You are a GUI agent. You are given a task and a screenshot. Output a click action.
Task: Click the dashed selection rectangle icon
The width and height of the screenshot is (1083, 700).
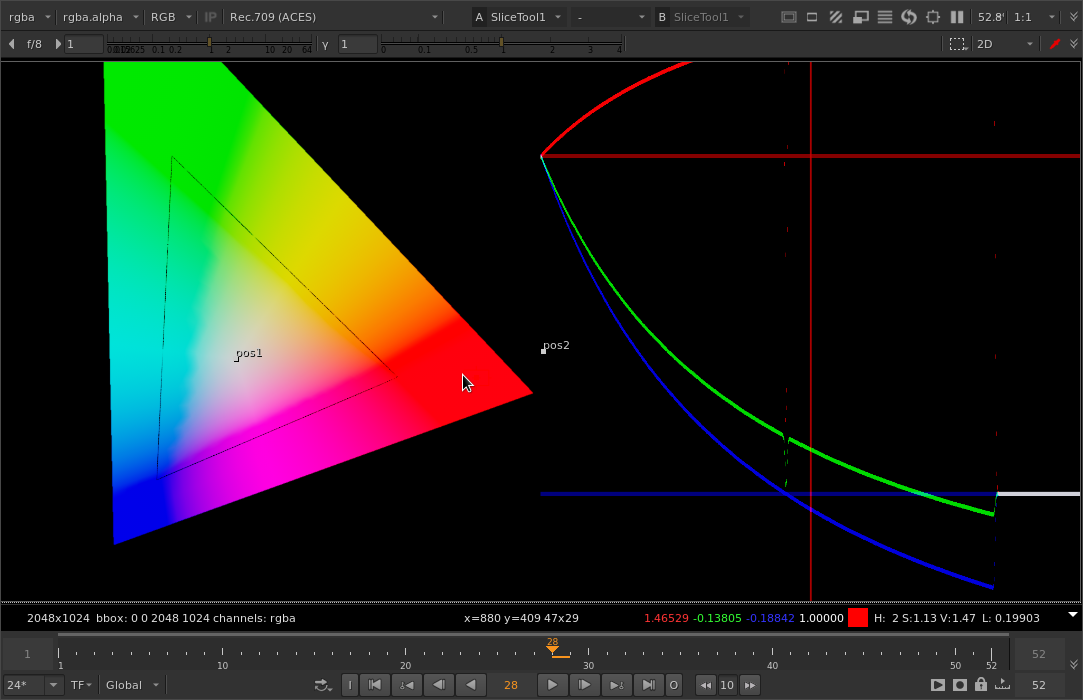957,44
